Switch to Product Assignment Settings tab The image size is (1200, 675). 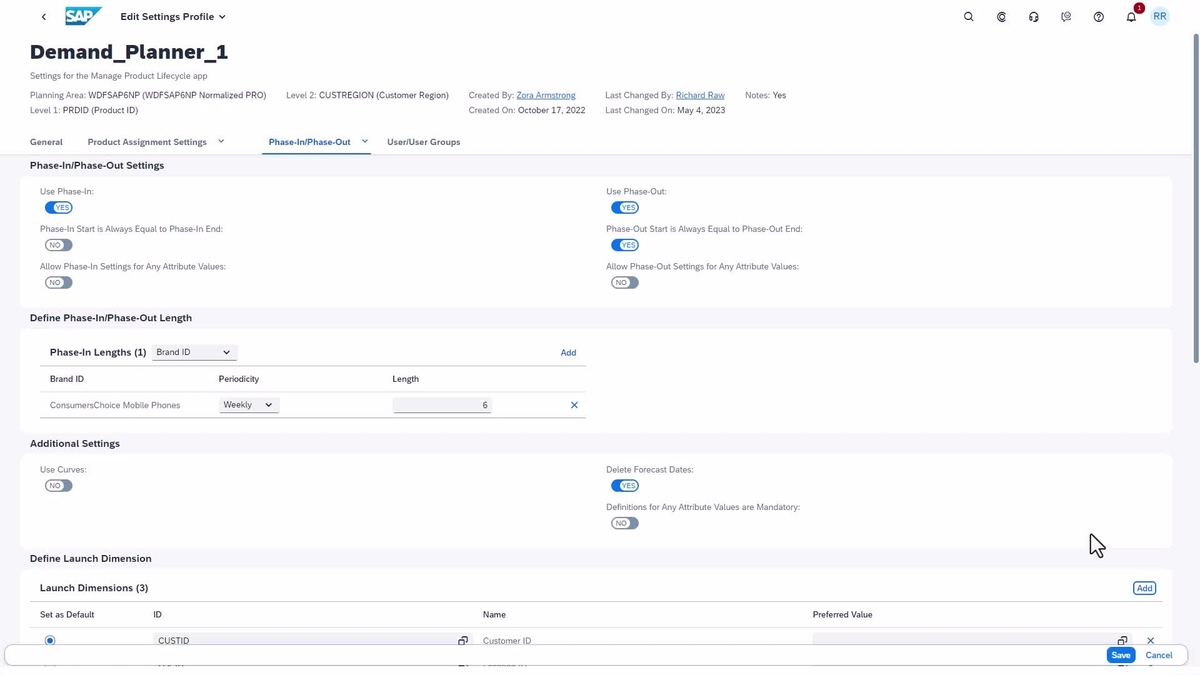tap(147, 142)
